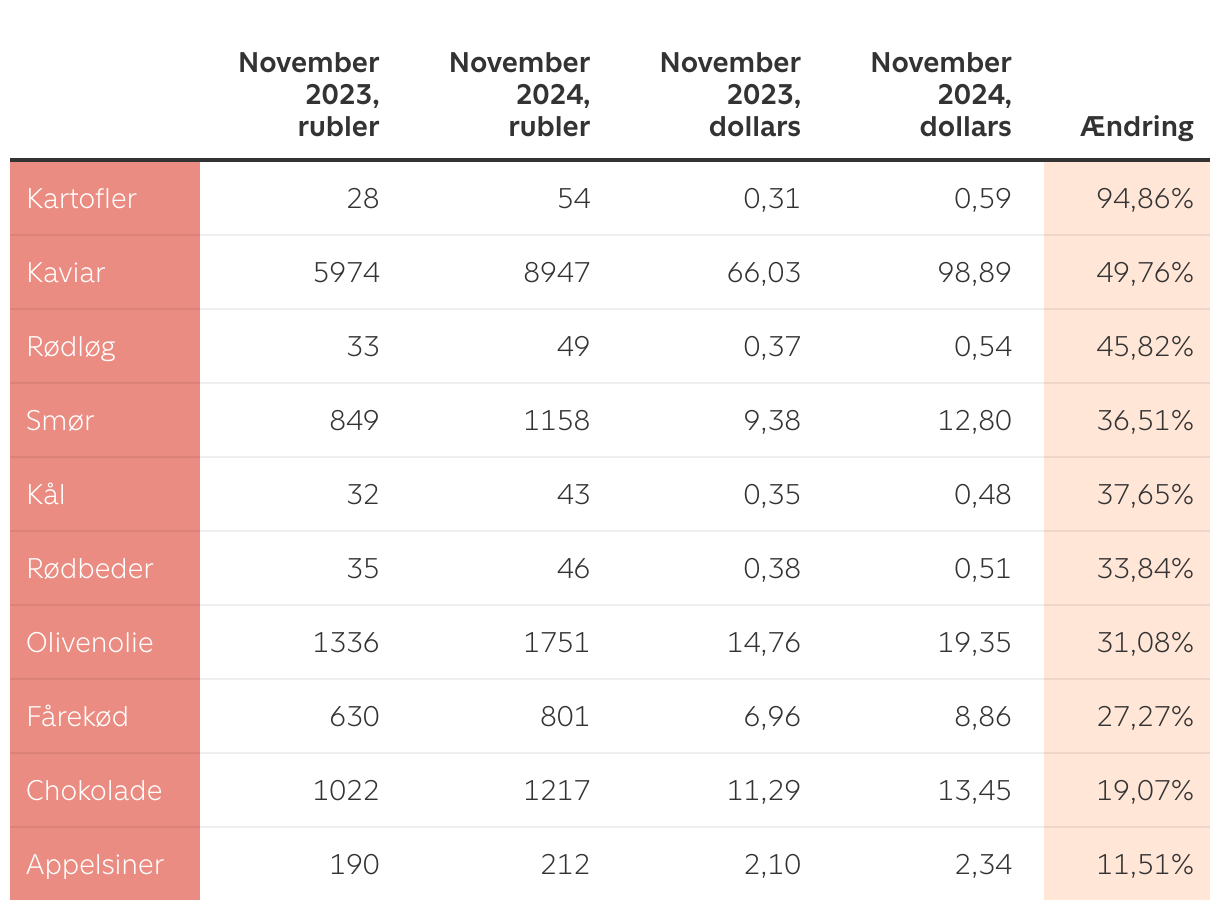Select the Smør 849 rubler value
This screenshot has width=1220, height=910.
[355, 420]
